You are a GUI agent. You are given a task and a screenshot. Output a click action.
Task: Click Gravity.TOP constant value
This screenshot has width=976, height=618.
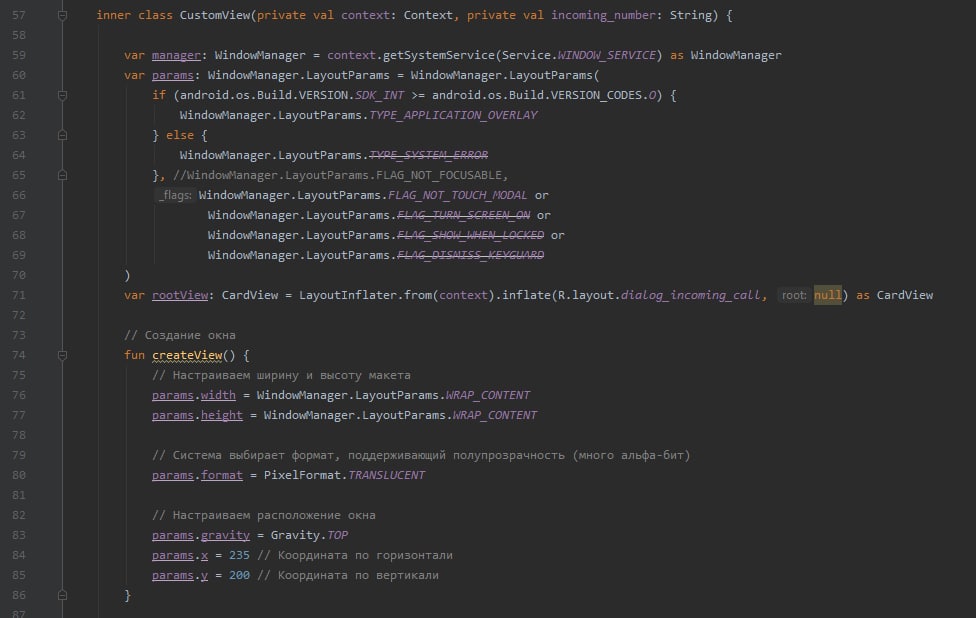point(337,535)
